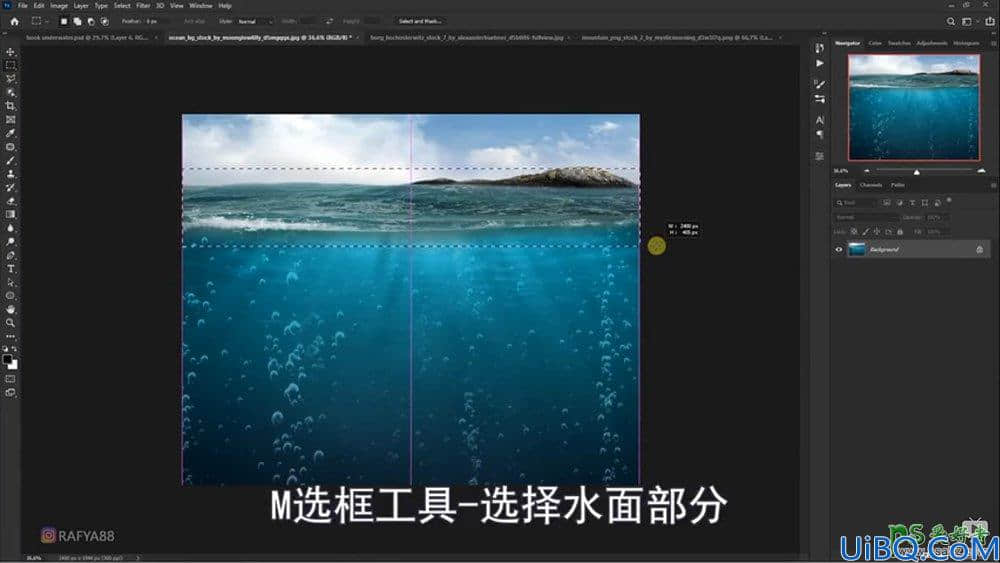Click the Background layer lock icon
The image size is (1000, 563).
980,249
